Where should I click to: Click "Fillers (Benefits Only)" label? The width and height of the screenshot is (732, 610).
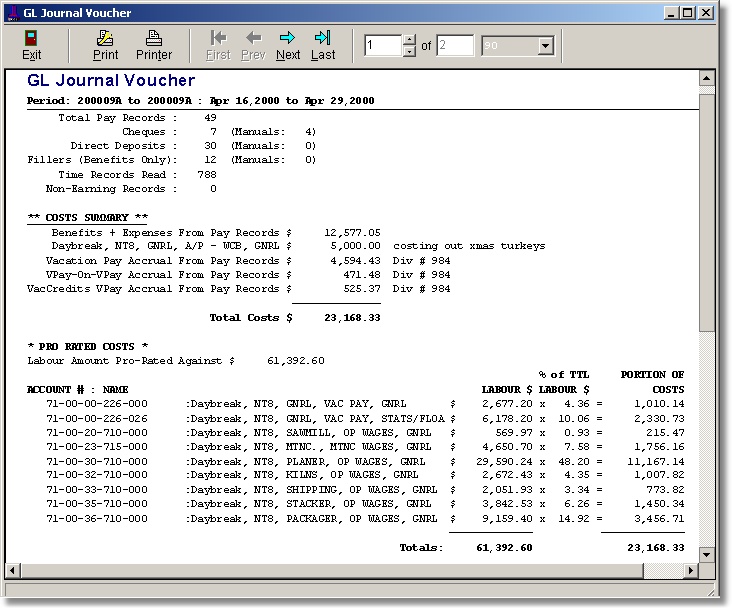tap(102, 160)
